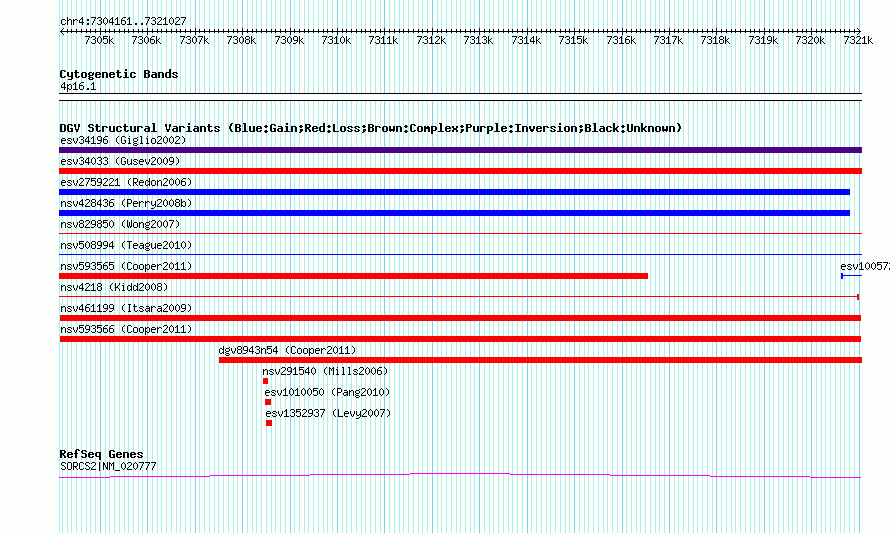Open variant nsv428436 (Perry2008b) label
890x533 pixels.
coord(126,203)
